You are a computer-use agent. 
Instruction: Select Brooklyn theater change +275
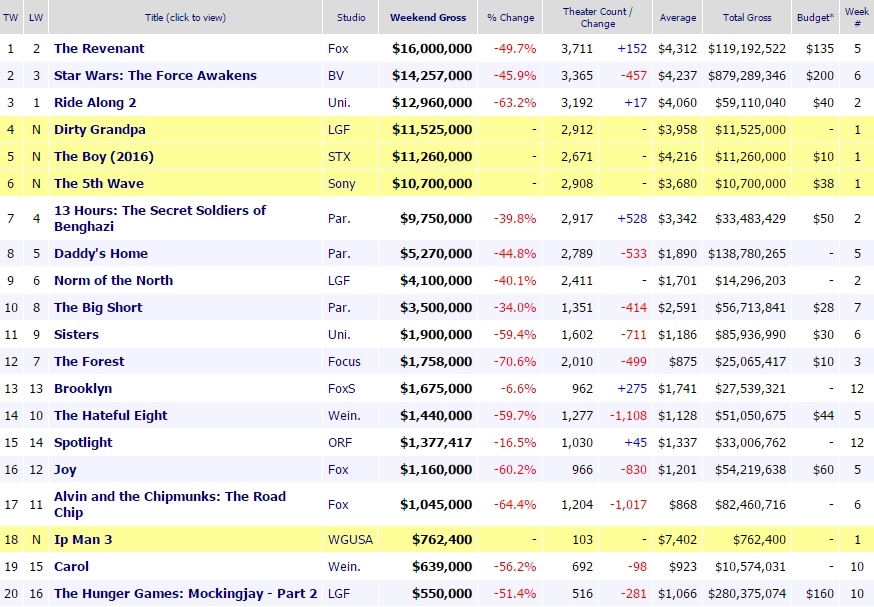pyautogui.click(x=632, y=389)
